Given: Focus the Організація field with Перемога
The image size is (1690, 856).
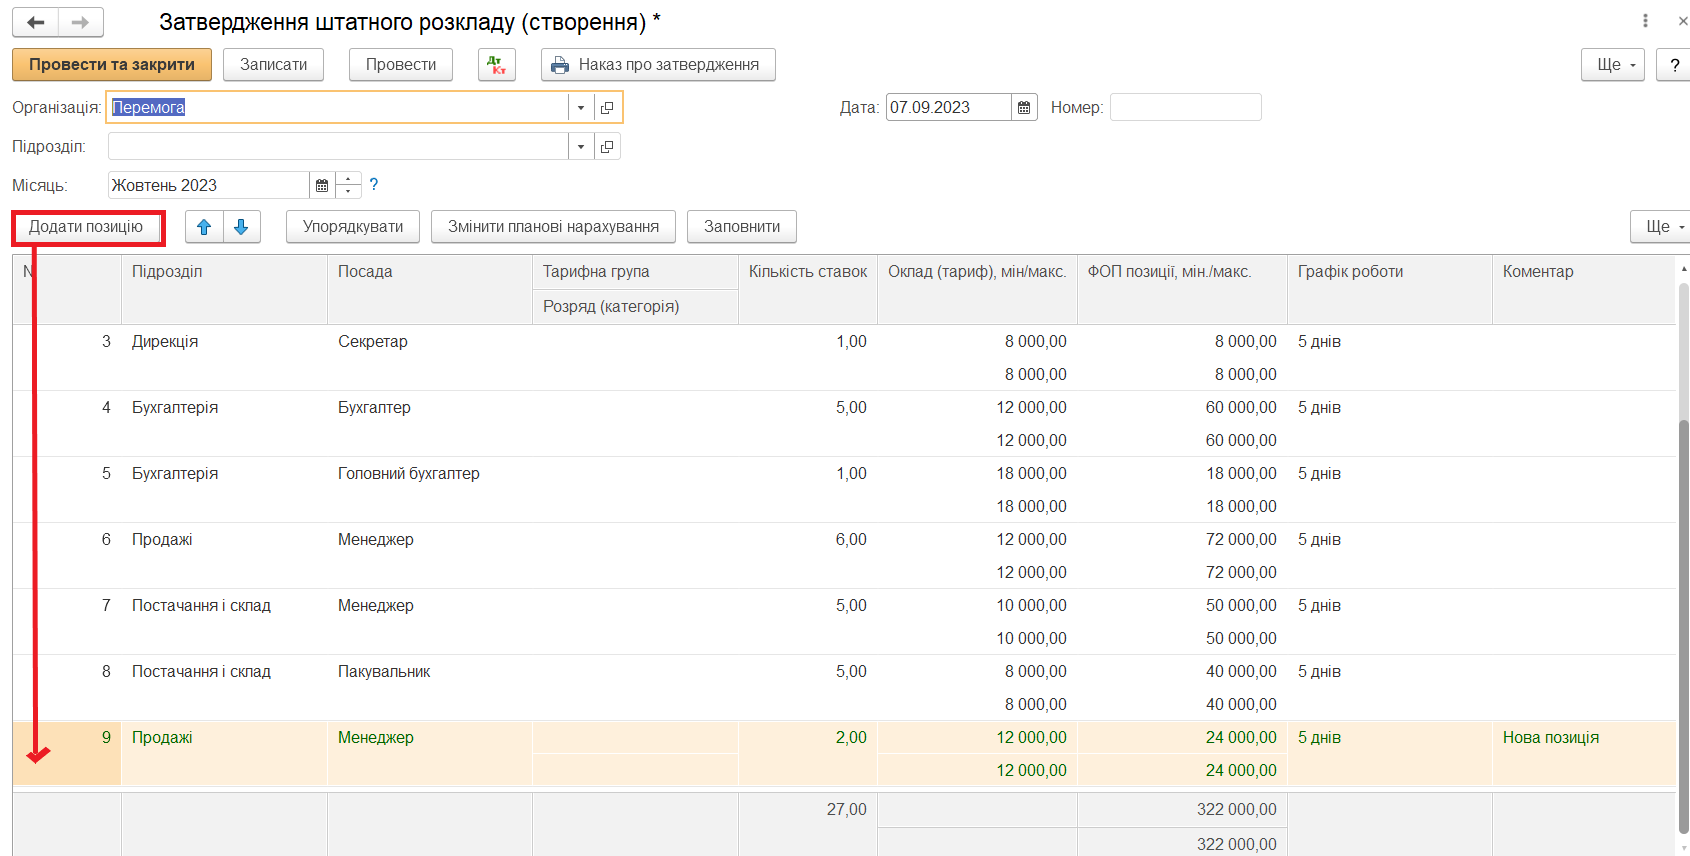Looking at the screenshot, I should (338, 107).
